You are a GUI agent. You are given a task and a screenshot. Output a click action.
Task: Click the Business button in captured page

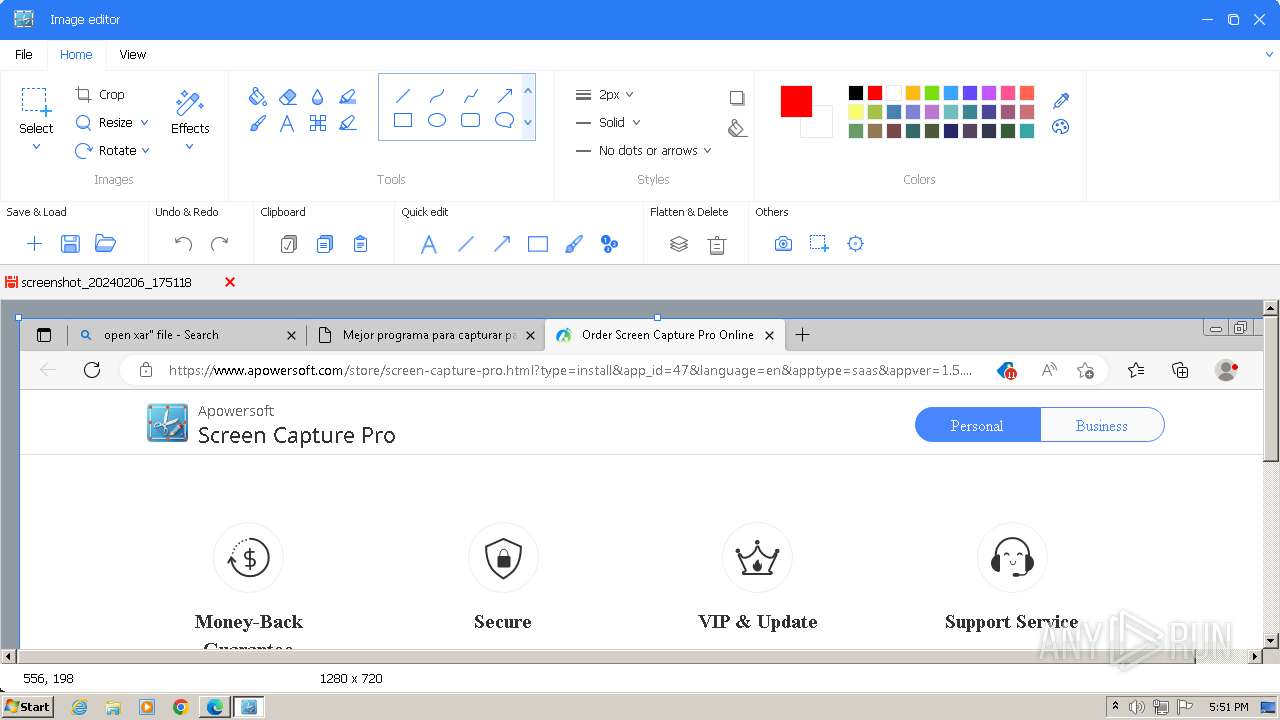(x=1102, y=425)
